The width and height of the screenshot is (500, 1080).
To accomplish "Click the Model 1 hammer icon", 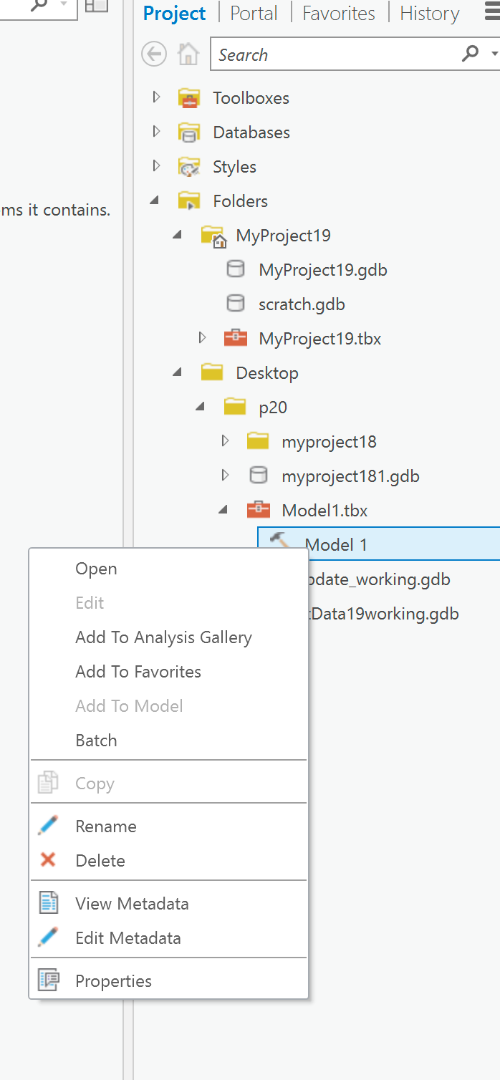I will [x=281, y=542].
